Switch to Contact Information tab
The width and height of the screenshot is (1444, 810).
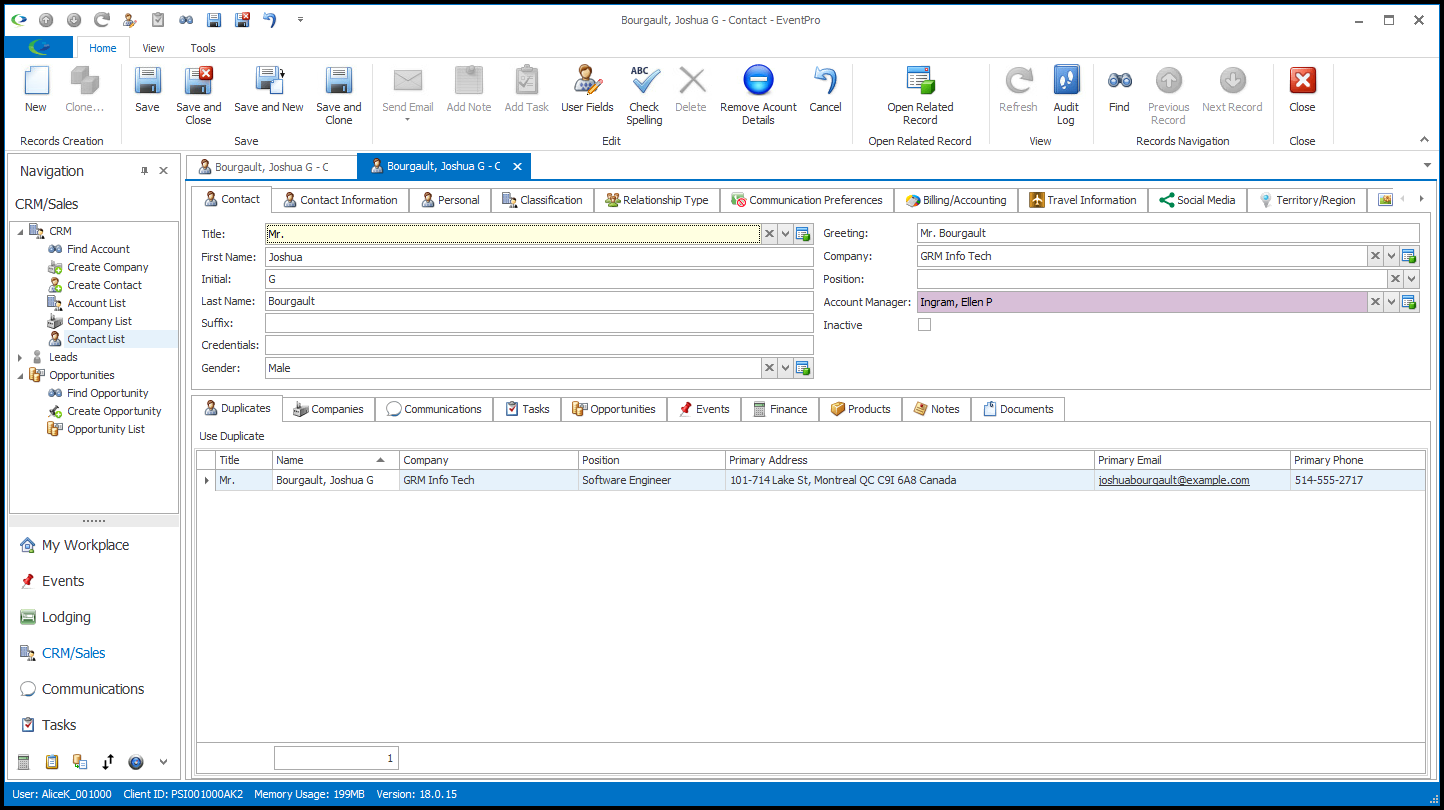[x=340, y=200]
